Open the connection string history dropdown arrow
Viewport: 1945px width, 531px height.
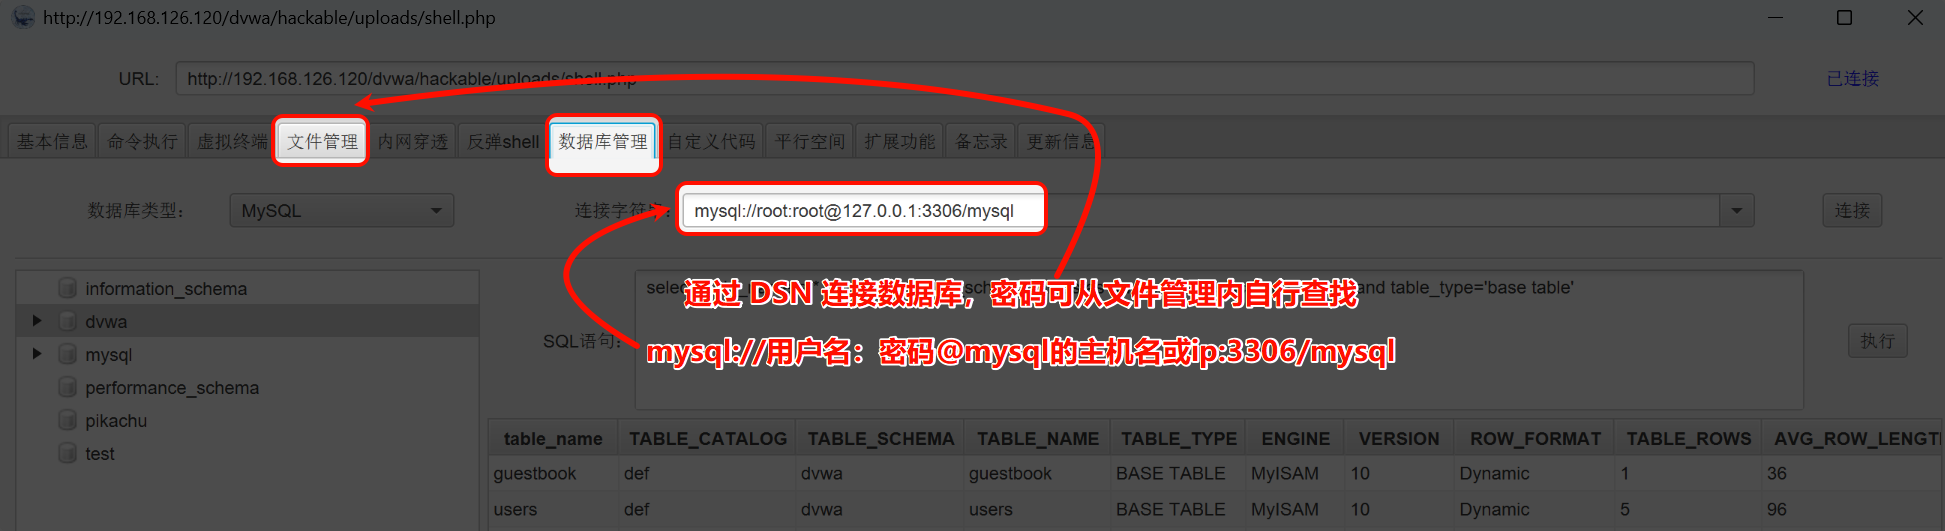coord(1736,211)
